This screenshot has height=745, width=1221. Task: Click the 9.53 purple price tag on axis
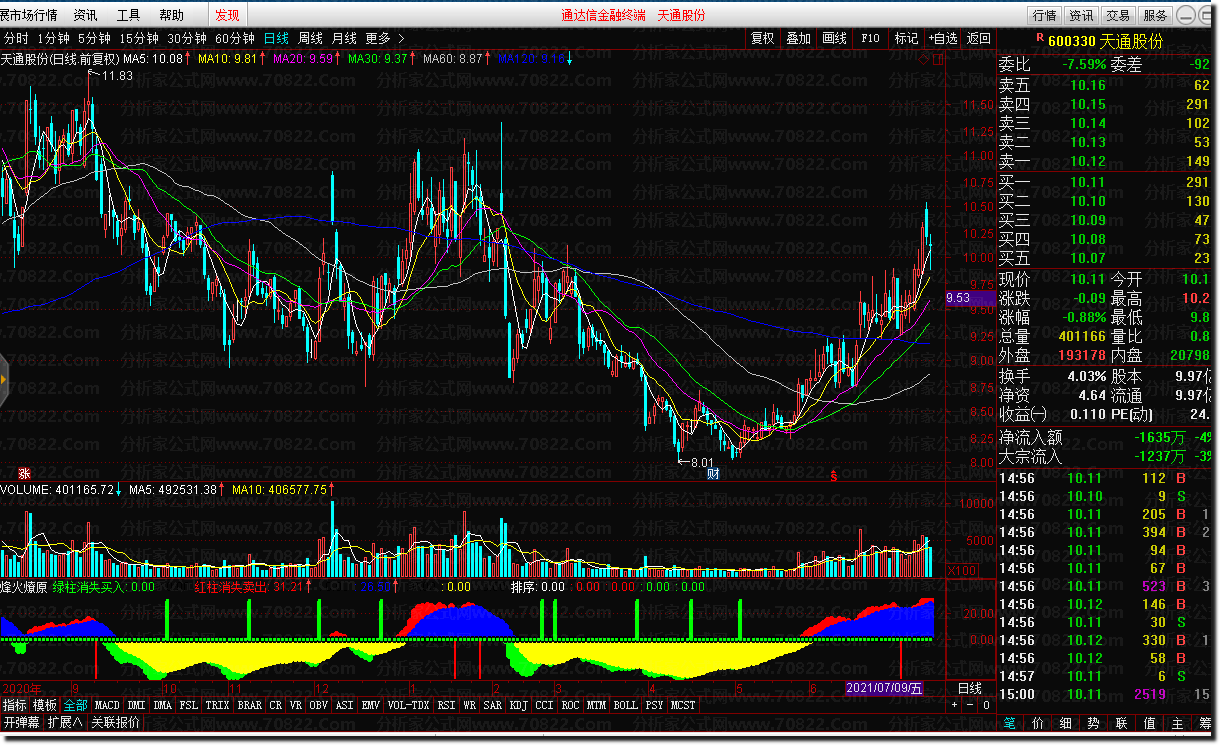coord(969,297)
